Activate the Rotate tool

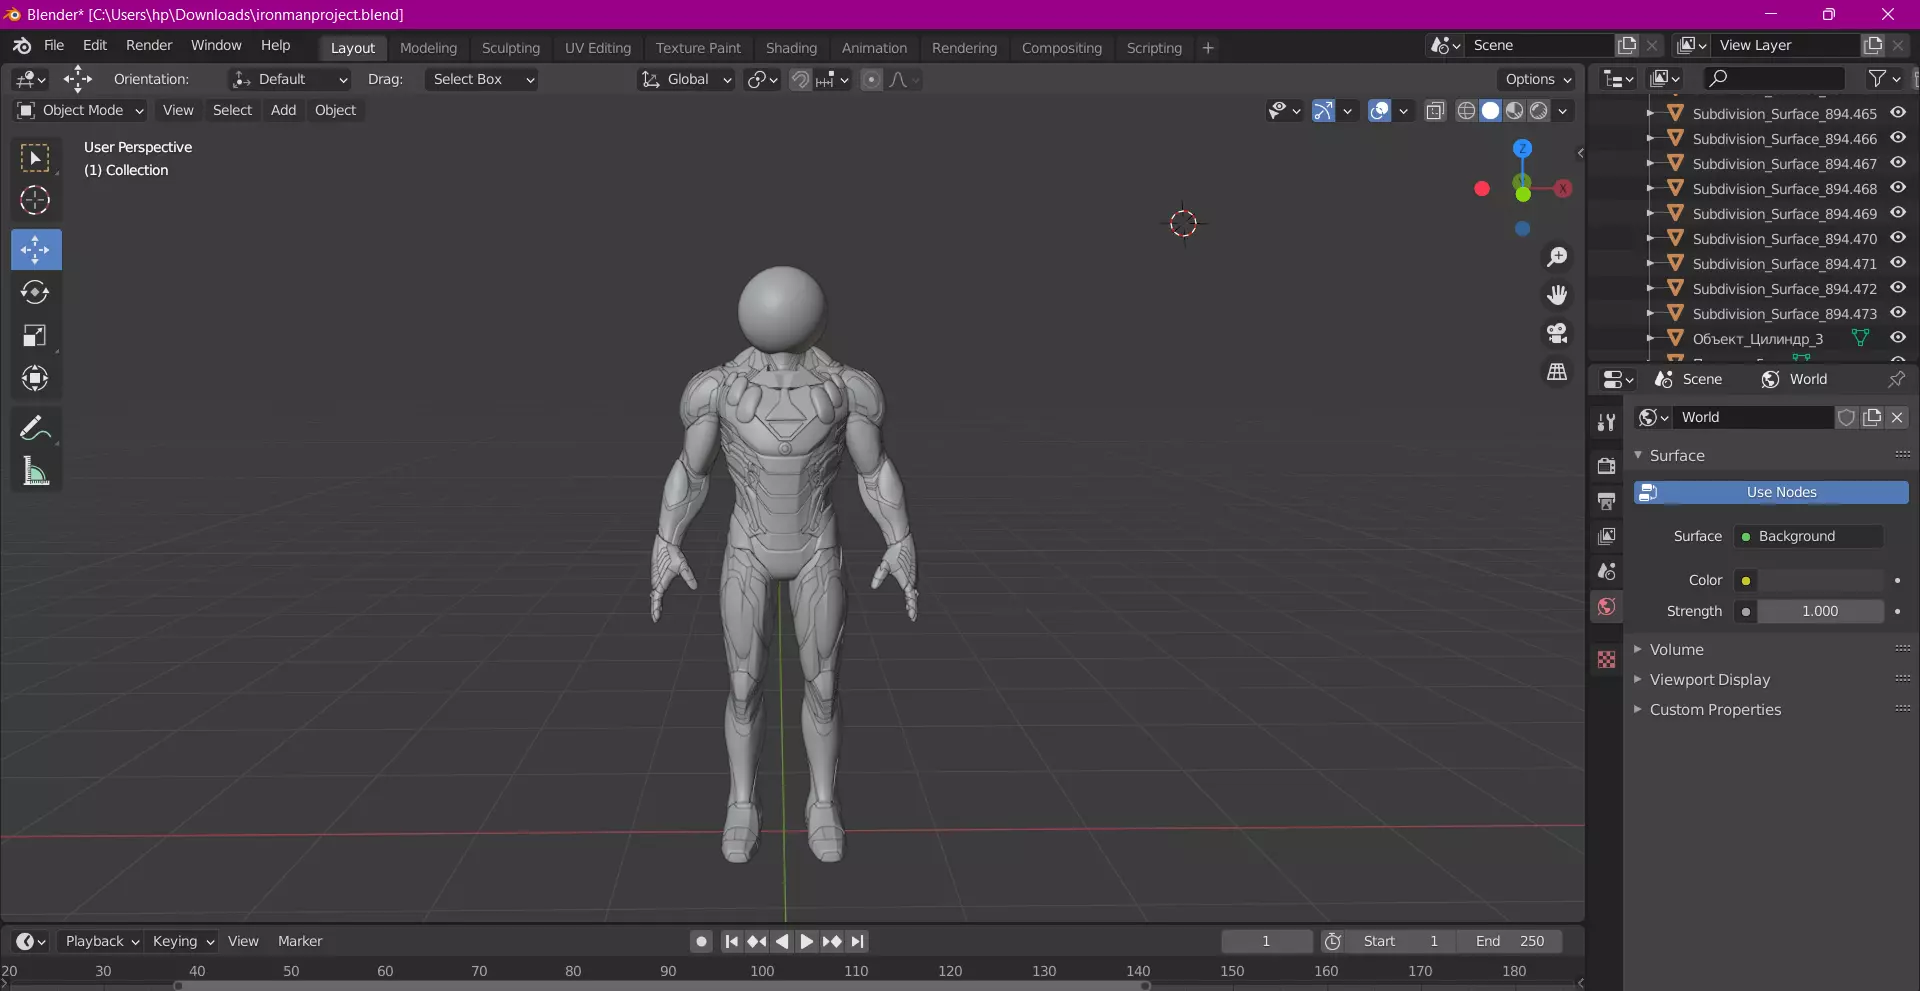point(36,292)
